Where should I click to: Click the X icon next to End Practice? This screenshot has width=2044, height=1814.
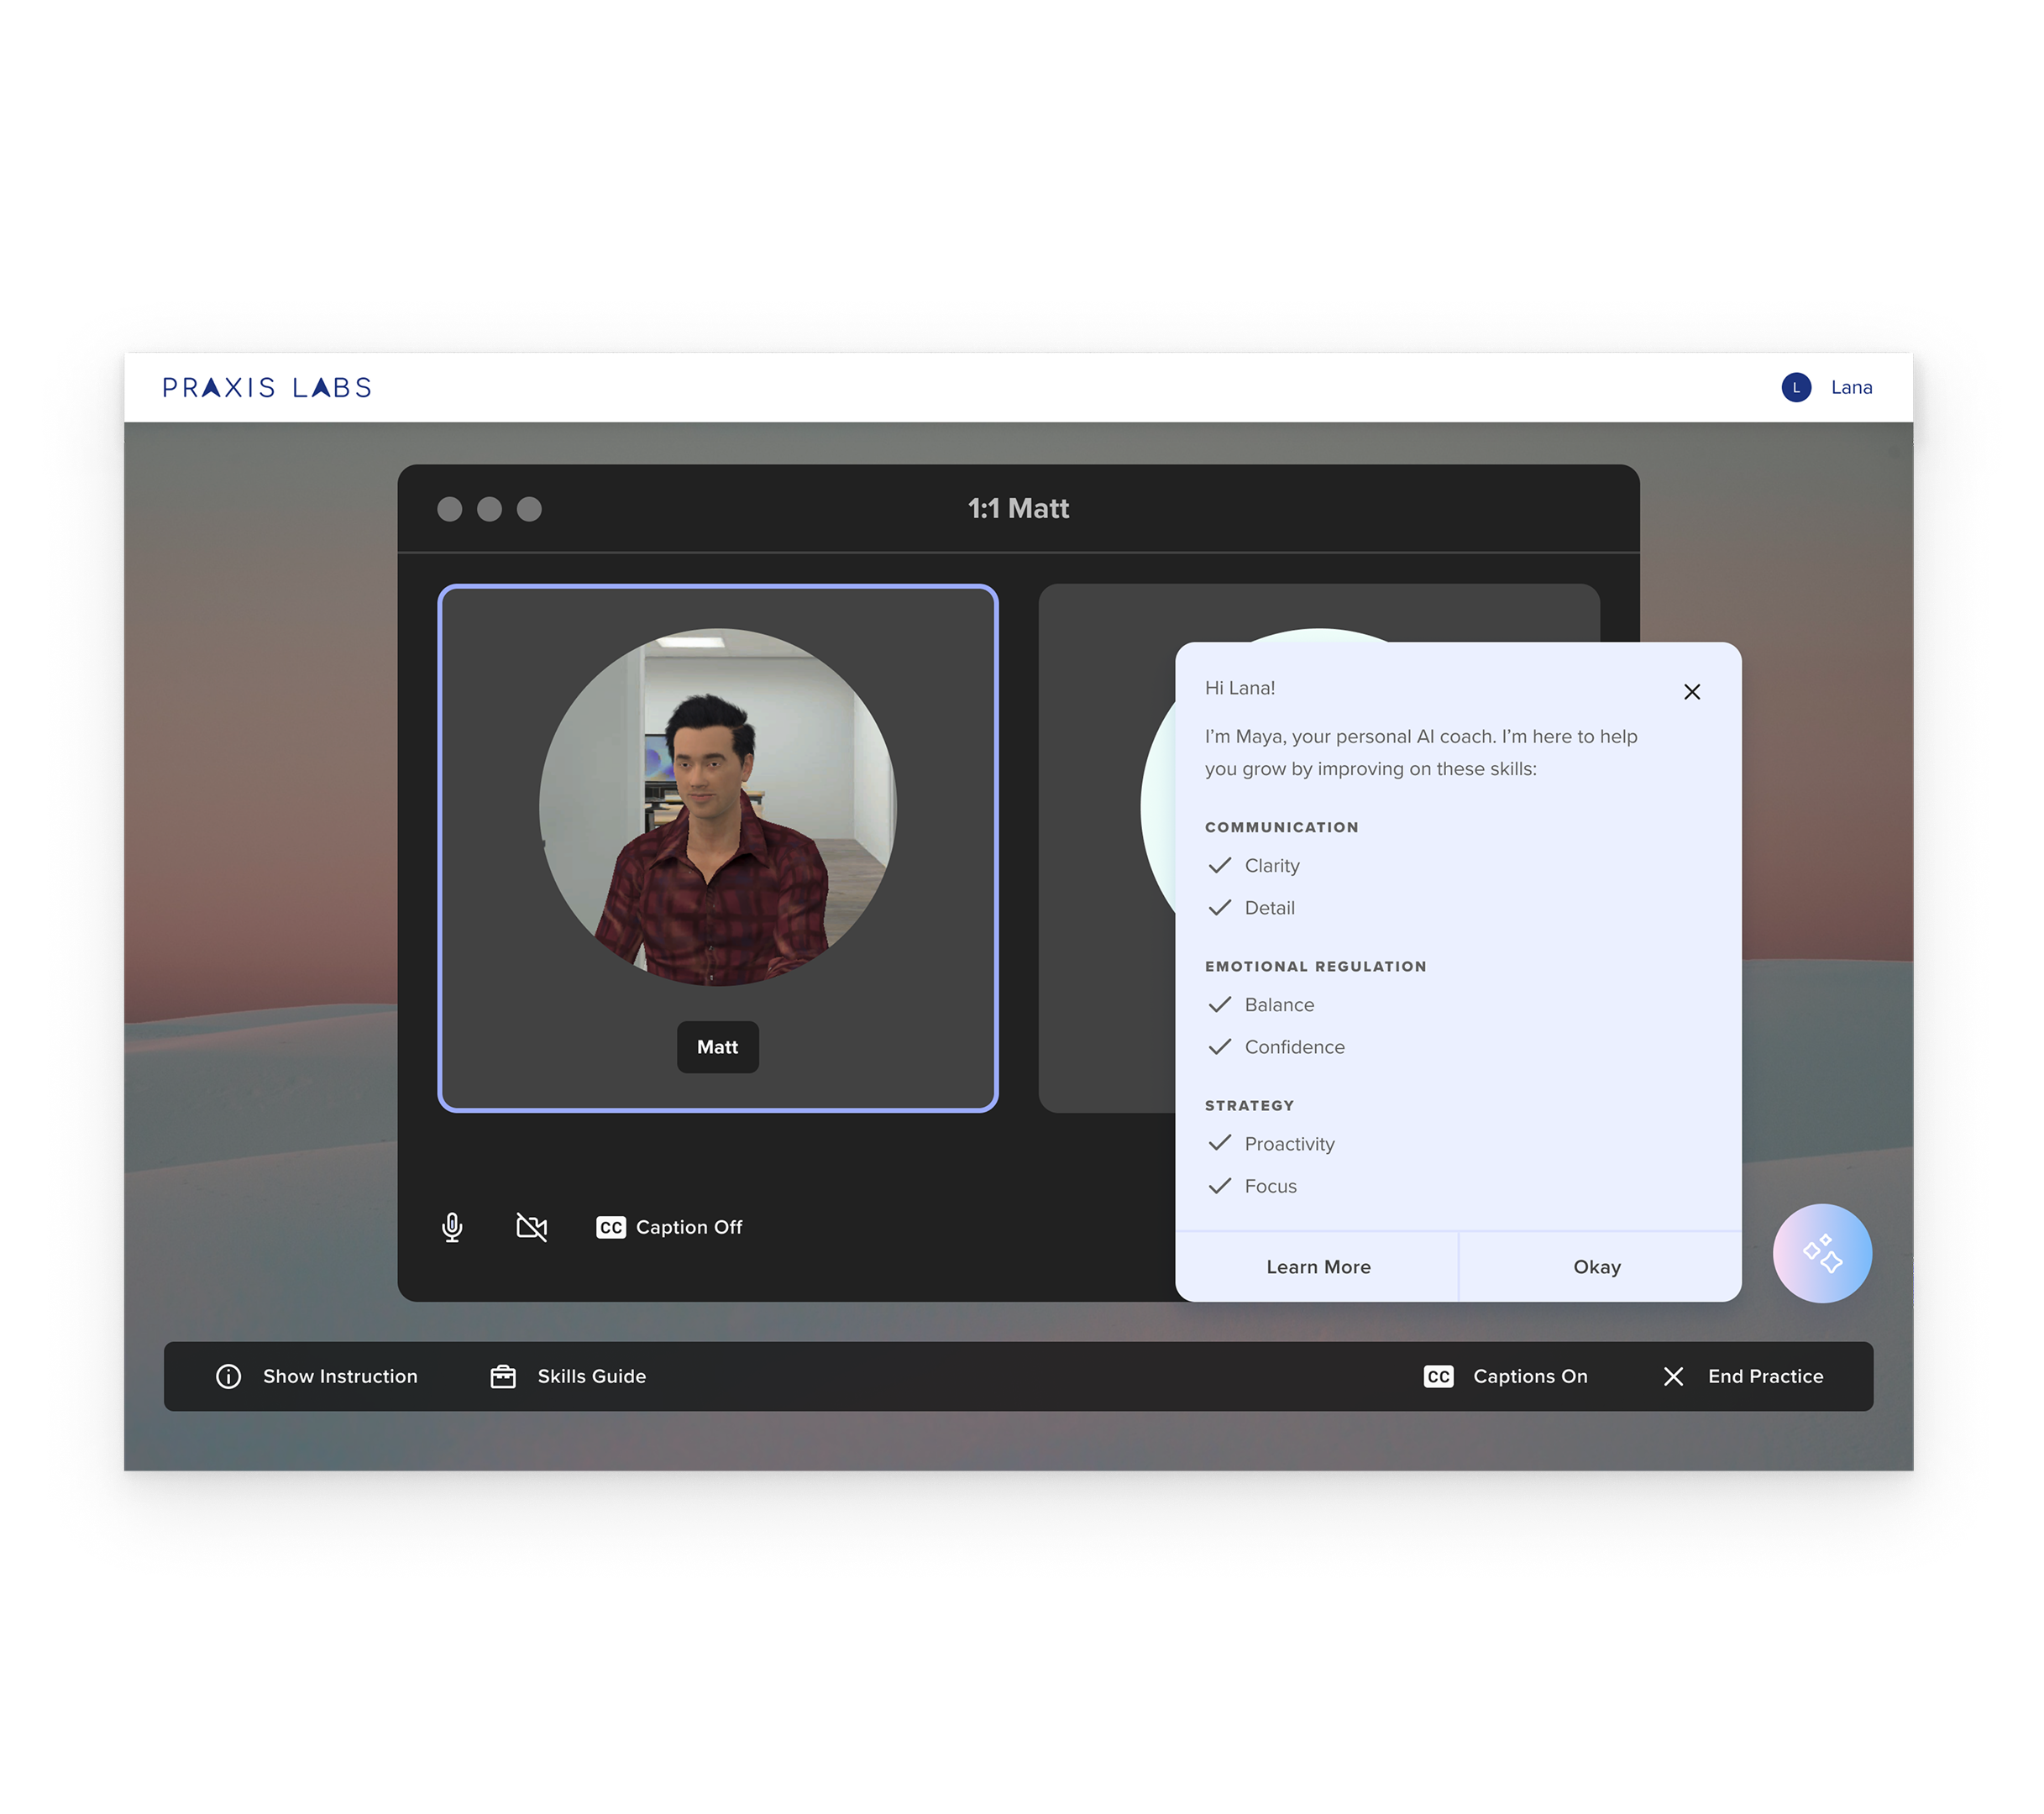(1673, 1376)
